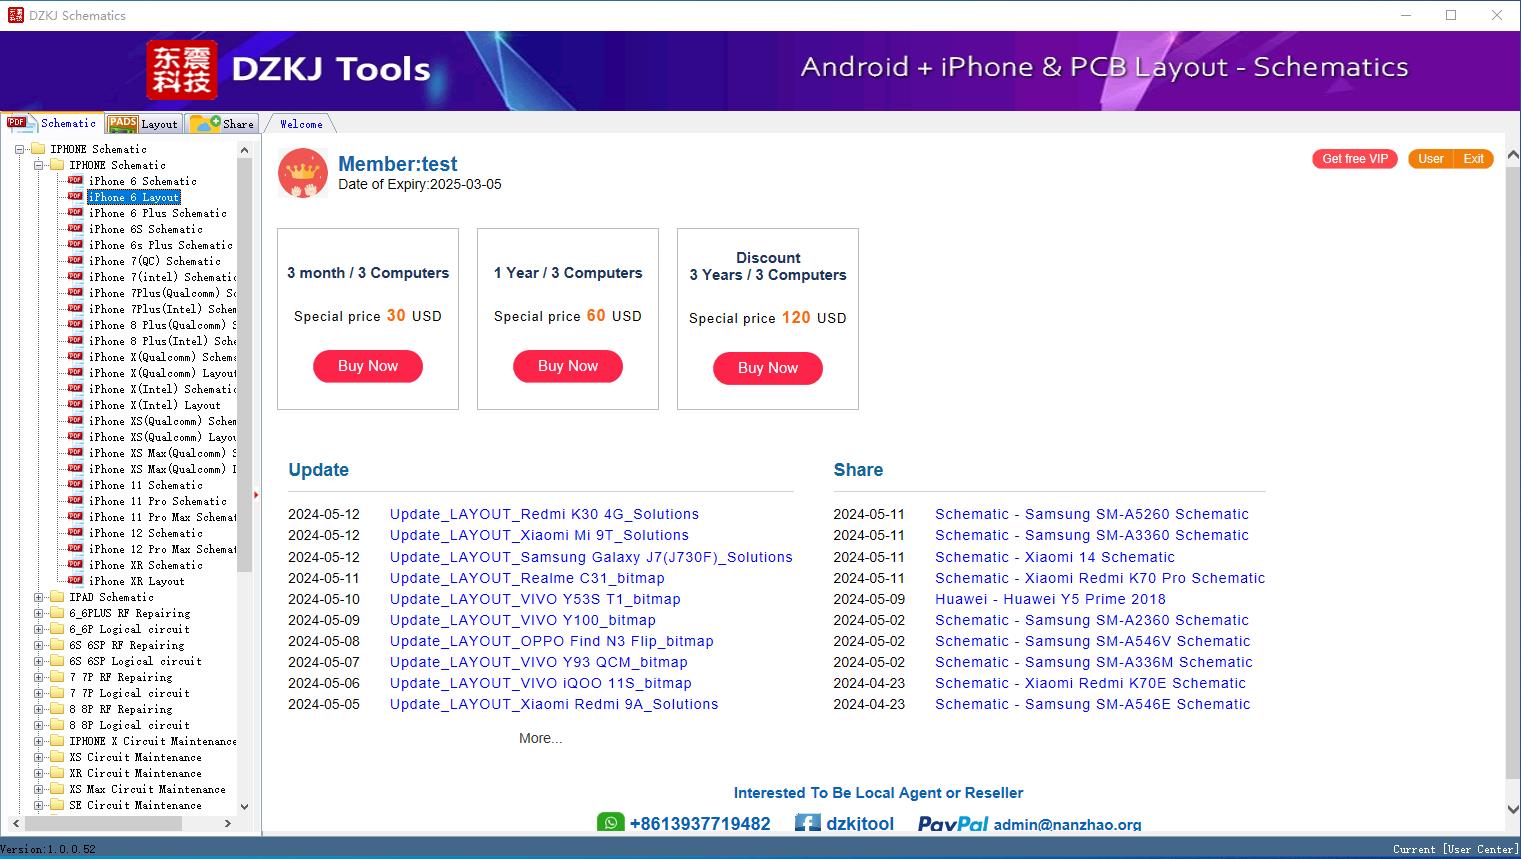Click the admin@nanzhao.org PayPal email
Viewport: 1521px width, 859px height.
pos(1067,824)
